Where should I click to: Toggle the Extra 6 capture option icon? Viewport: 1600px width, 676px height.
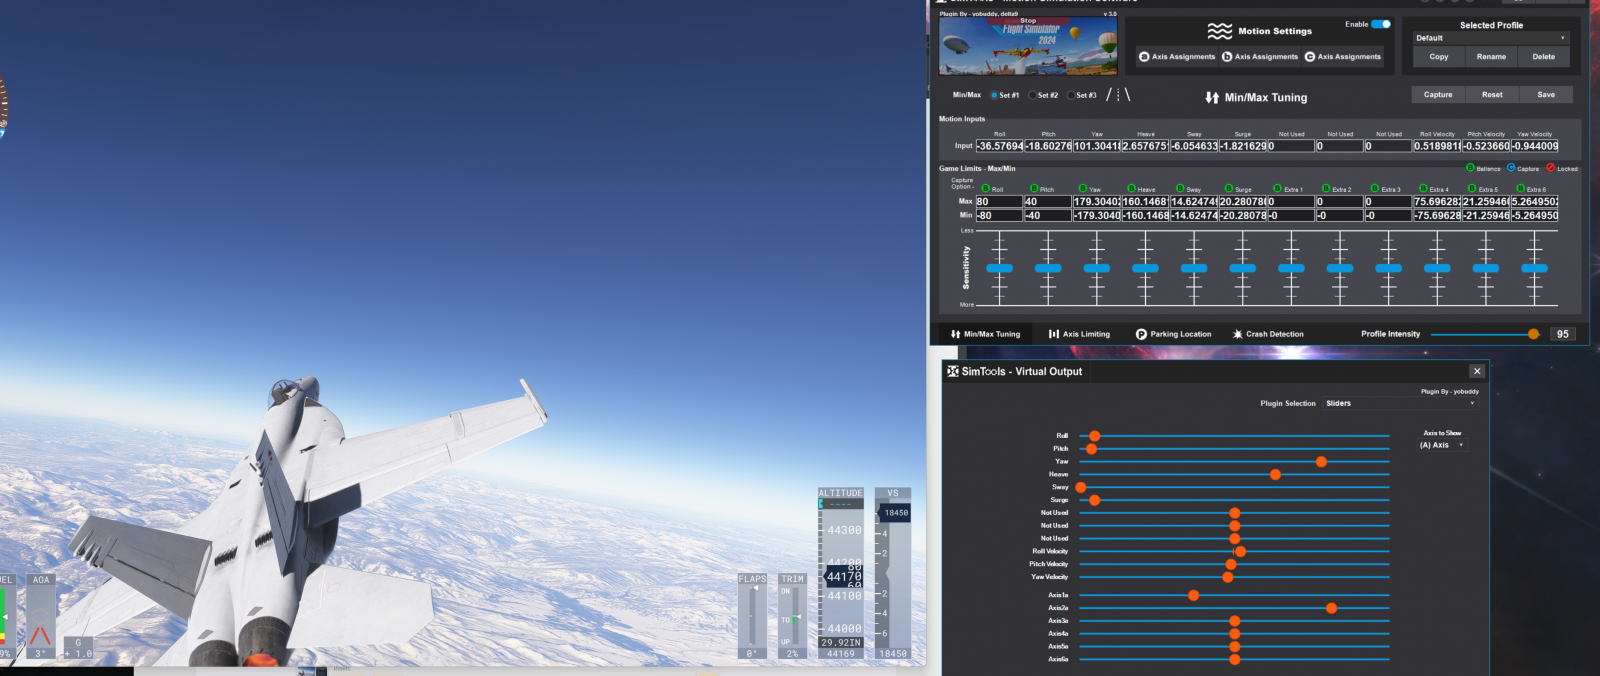(x=1521, y=188)
